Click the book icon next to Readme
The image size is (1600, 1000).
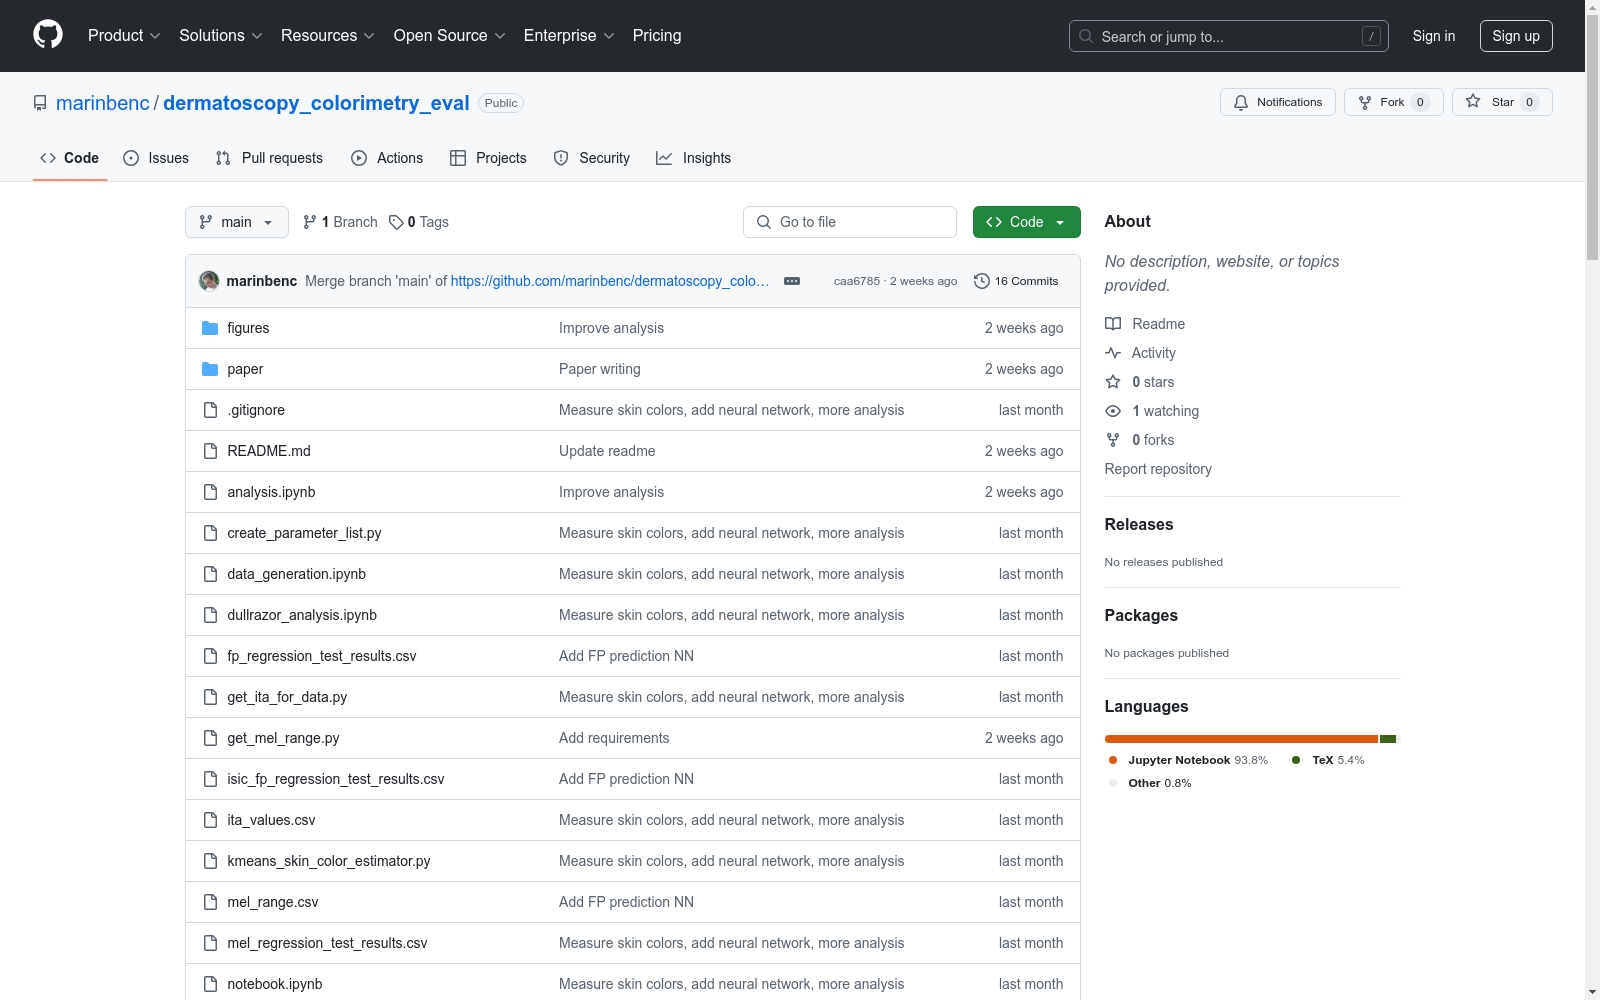(x=1113, y=324)
